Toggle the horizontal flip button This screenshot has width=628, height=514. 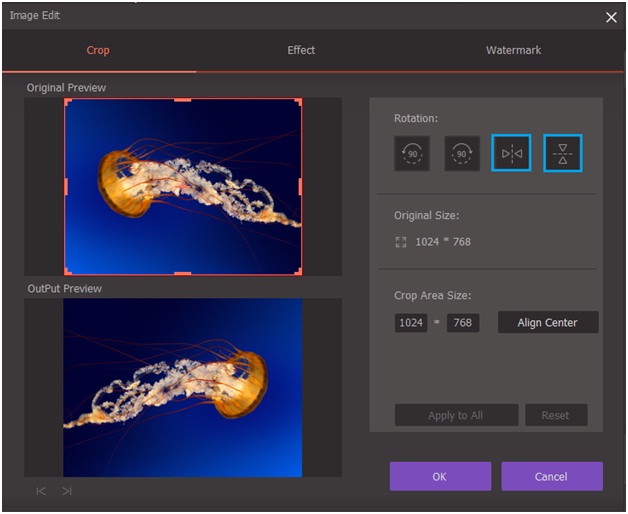[x=512, y=154]
